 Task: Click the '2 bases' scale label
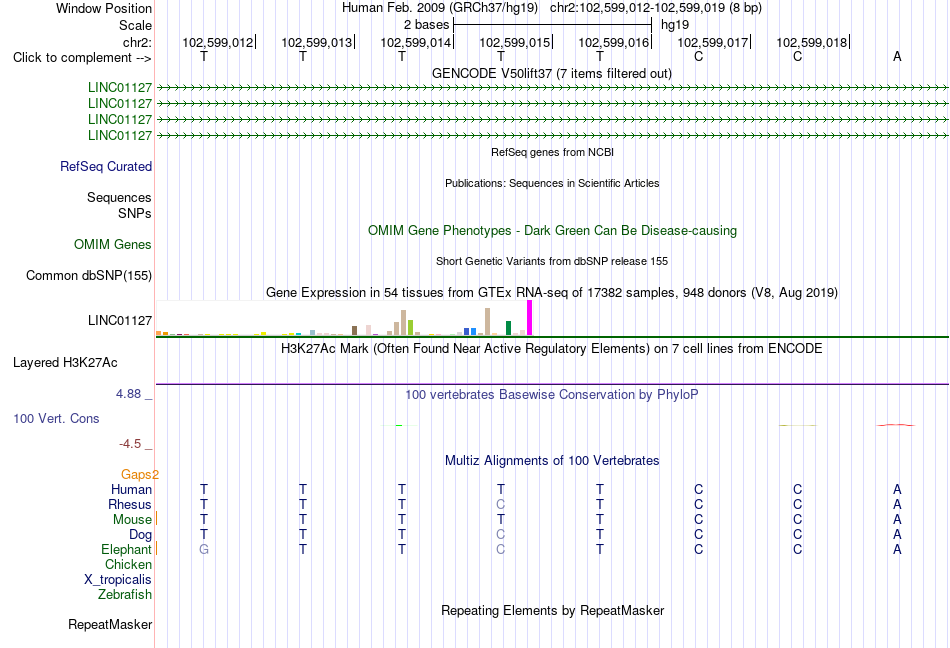click(x=427, y=25)
